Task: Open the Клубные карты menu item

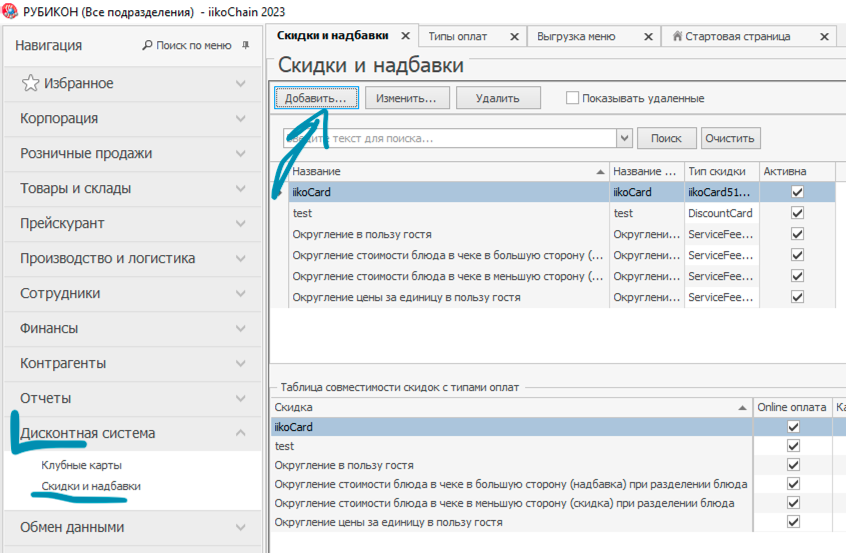Action: [x=81, y=465]
